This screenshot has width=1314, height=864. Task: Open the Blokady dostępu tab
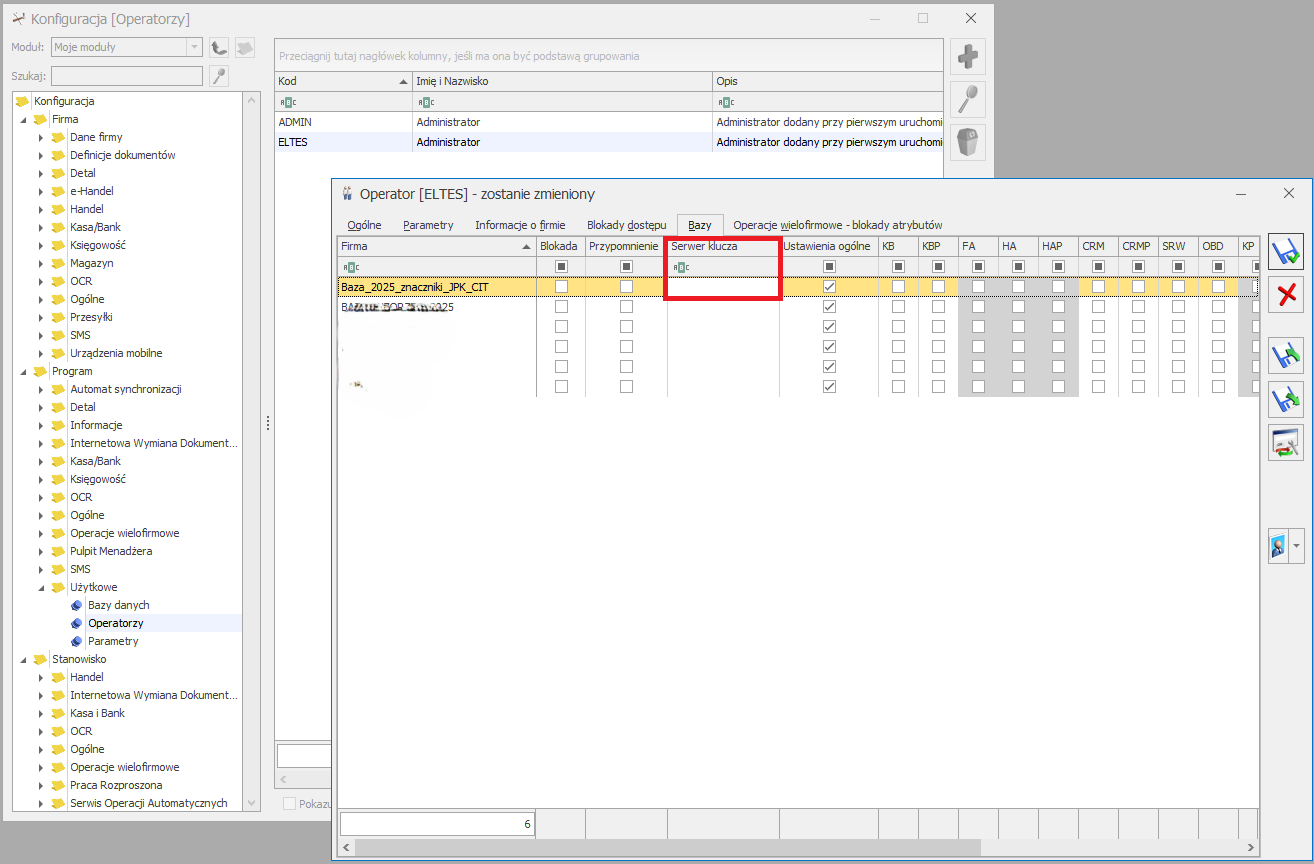[626, 225]
